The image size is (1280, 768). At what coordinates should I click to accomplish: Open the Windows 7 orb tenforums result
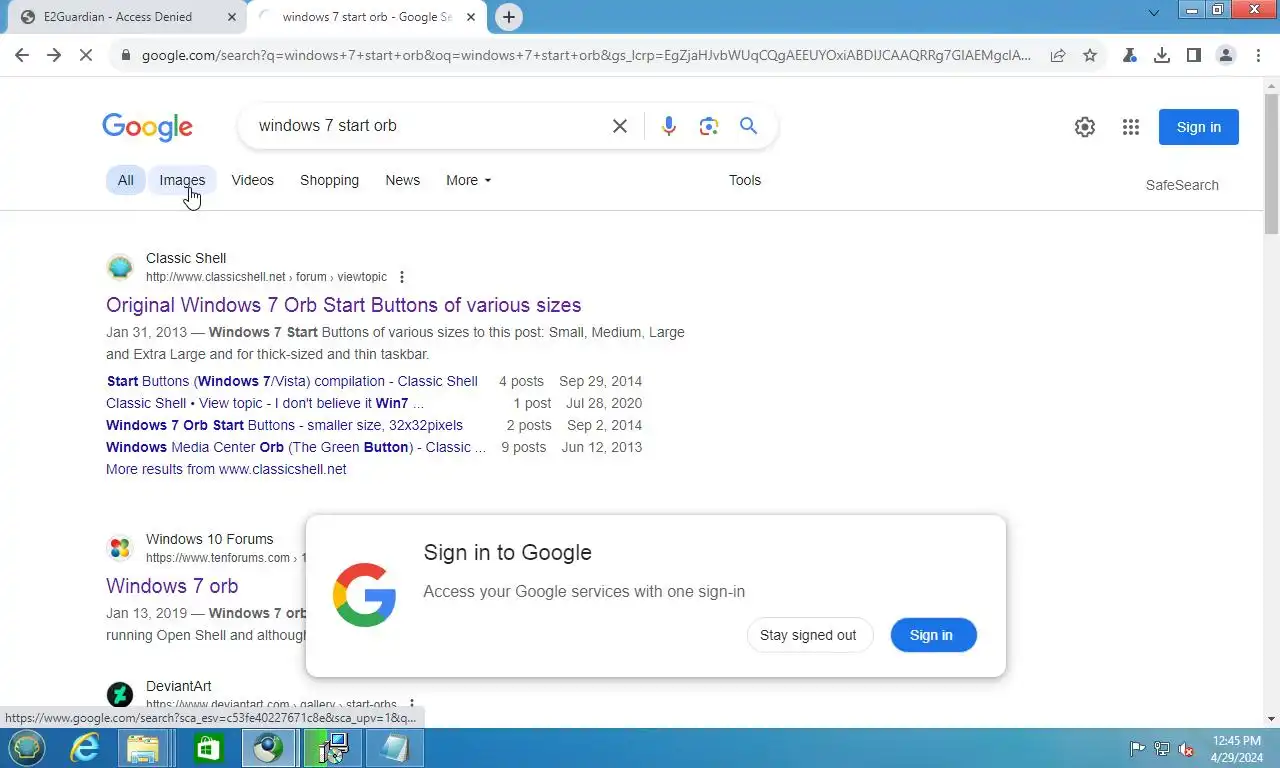click(172, 586)
